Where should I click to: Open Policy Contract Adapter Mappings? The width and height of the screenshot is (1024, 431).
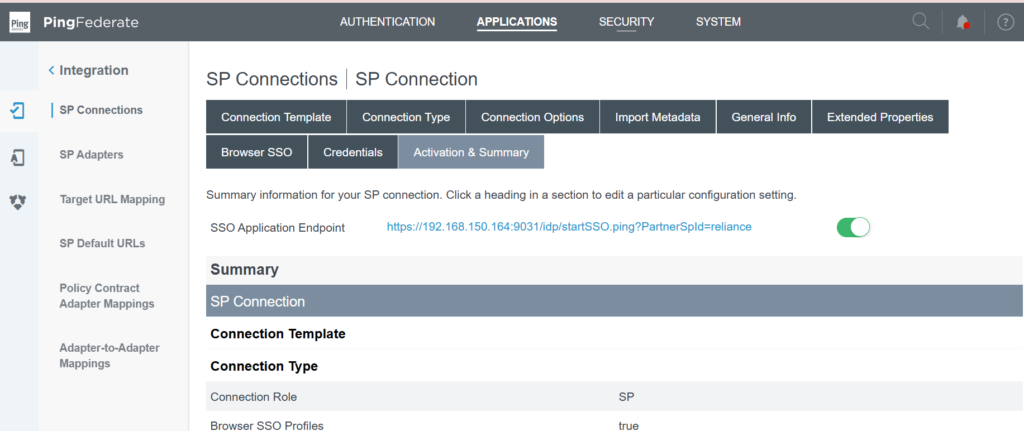[106, 296]
